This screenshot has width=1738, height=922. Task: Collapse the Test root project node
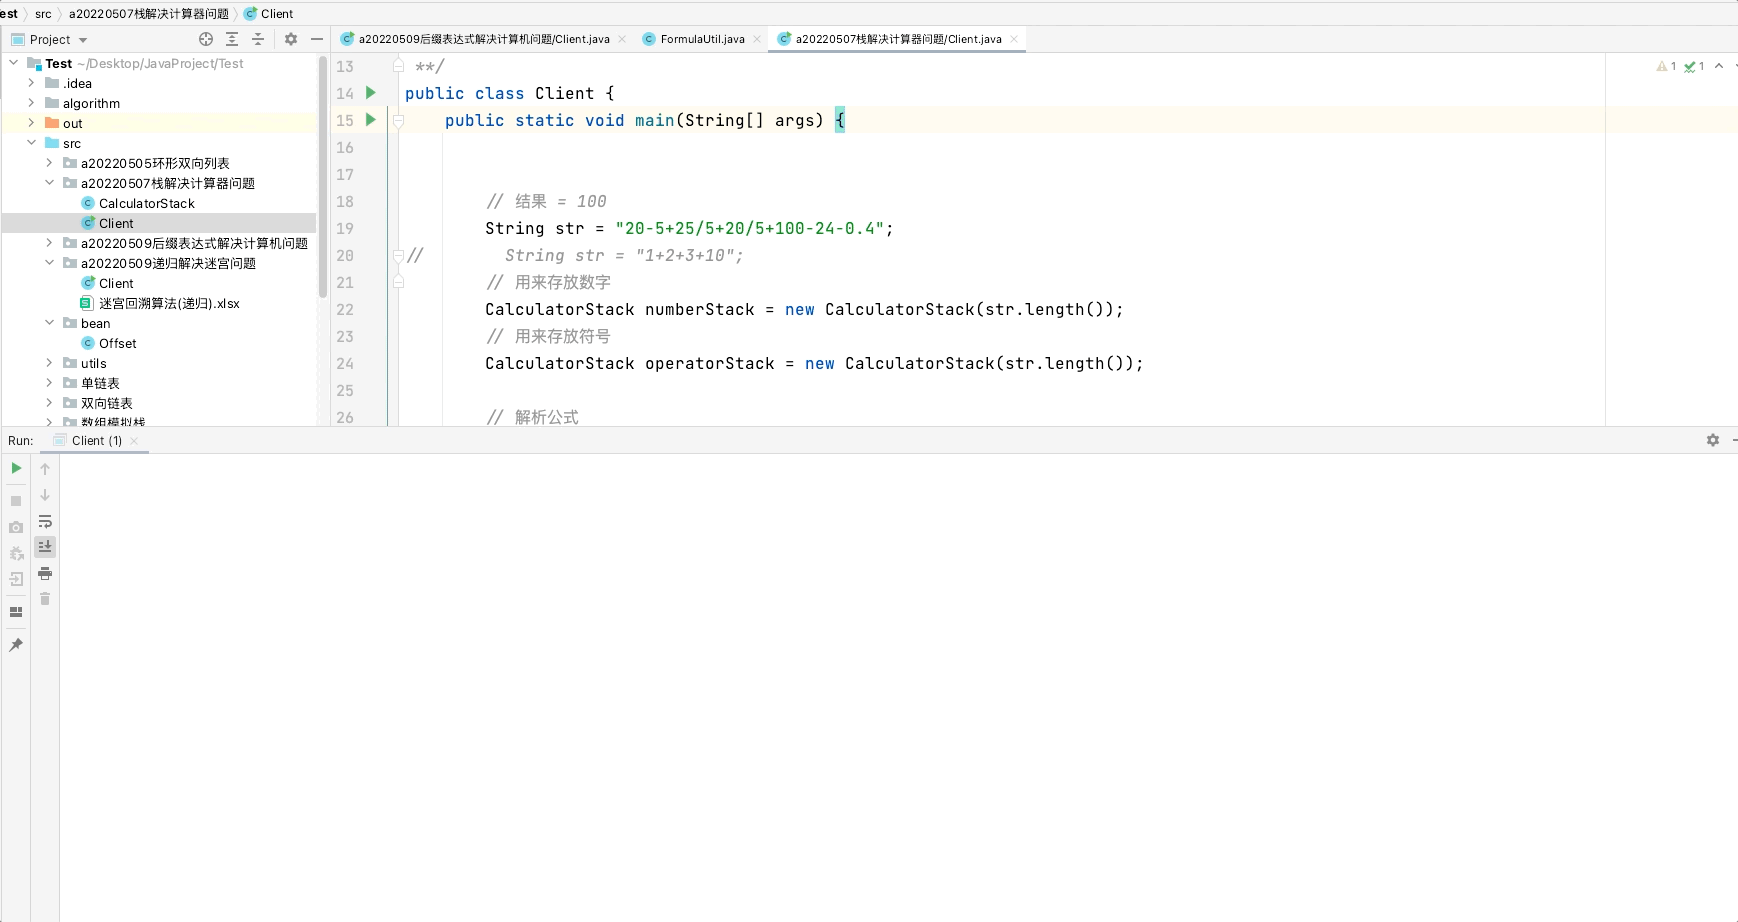coord(14,63)
